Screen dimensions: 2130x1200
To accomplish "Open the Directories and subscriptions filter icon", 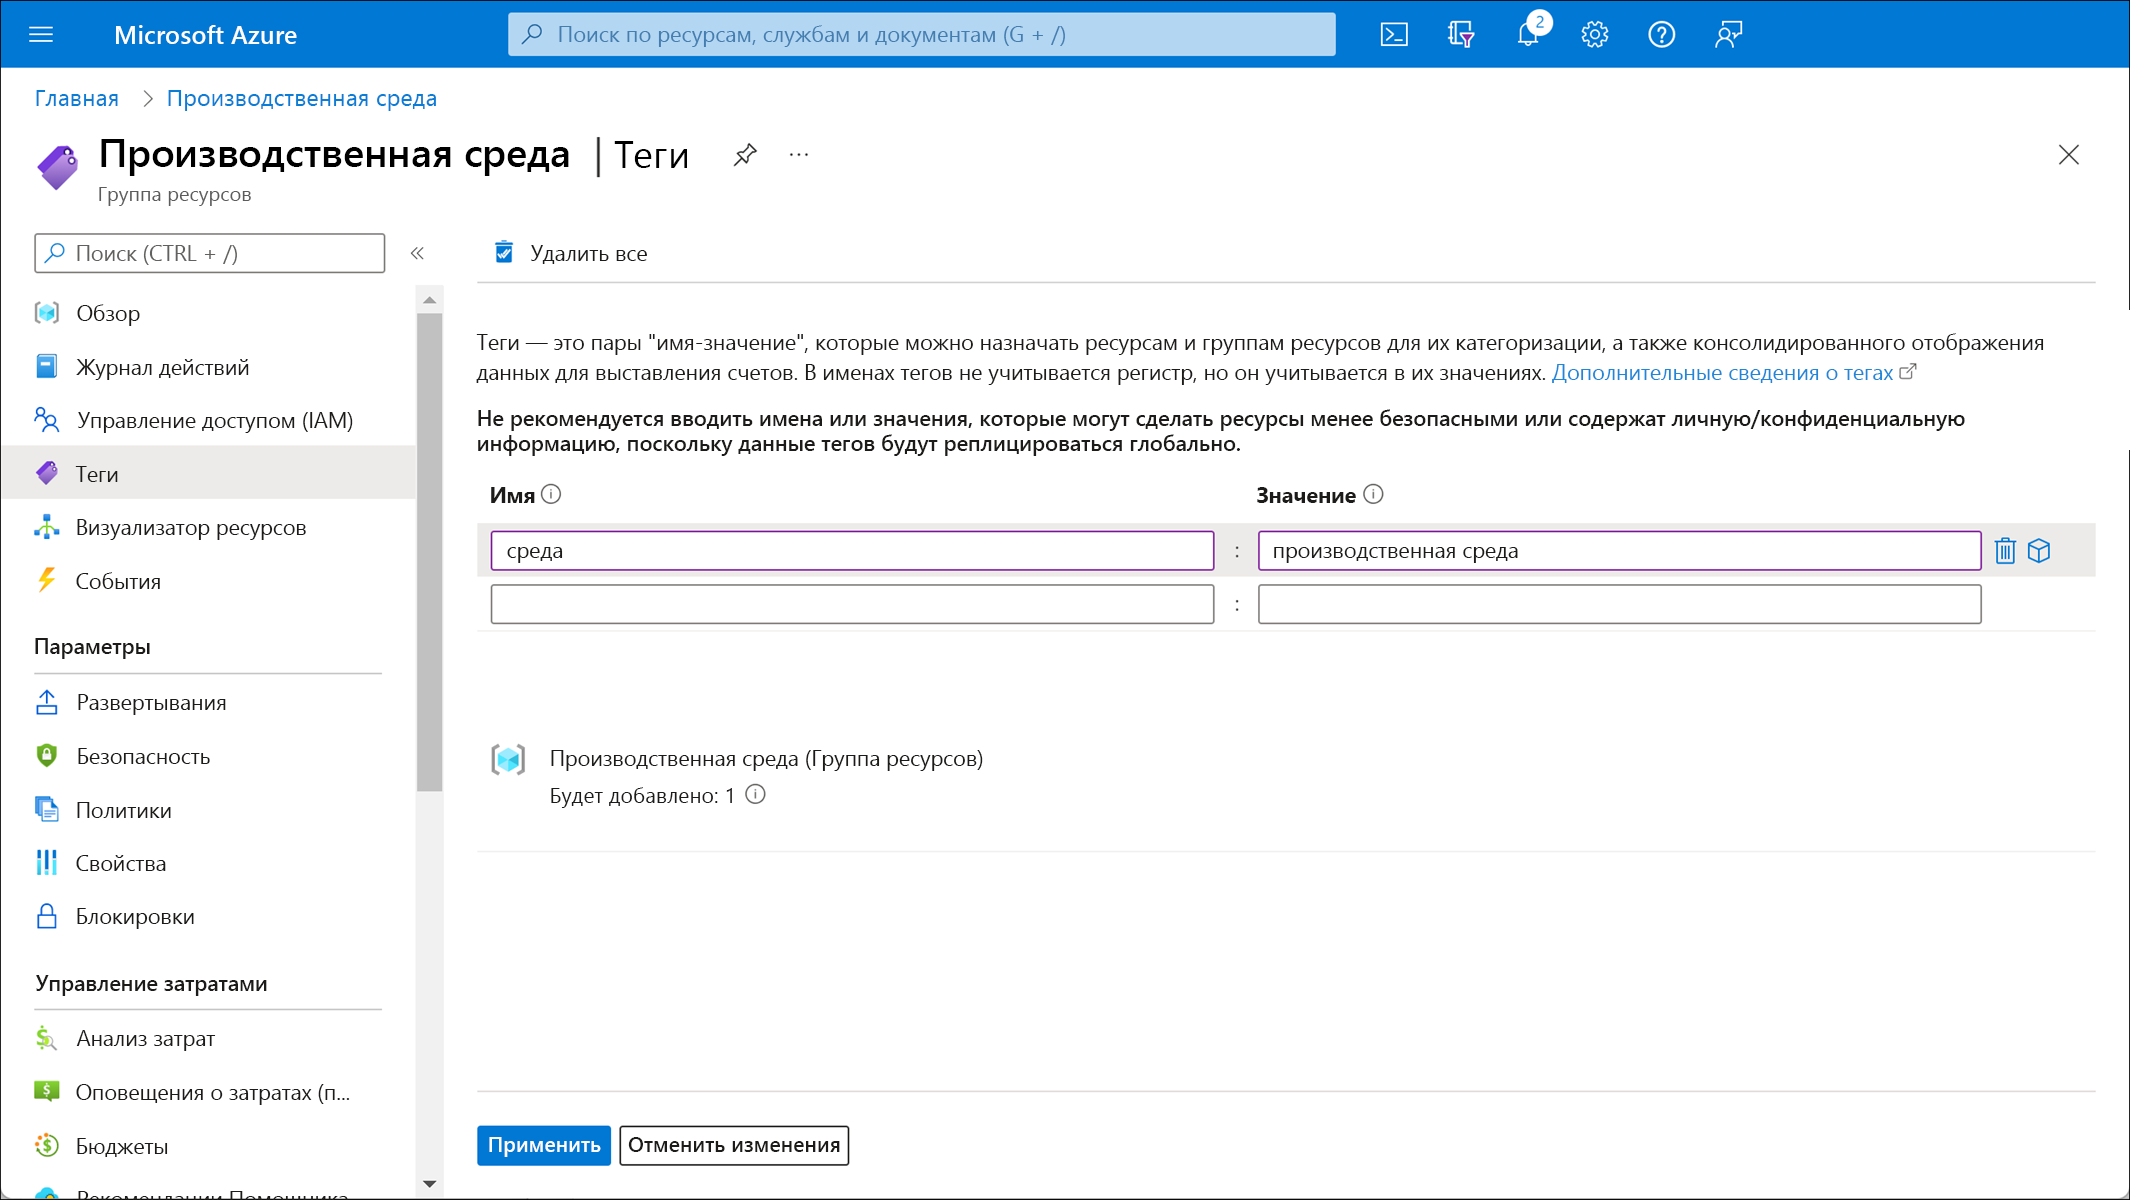I will point(1461,35).
